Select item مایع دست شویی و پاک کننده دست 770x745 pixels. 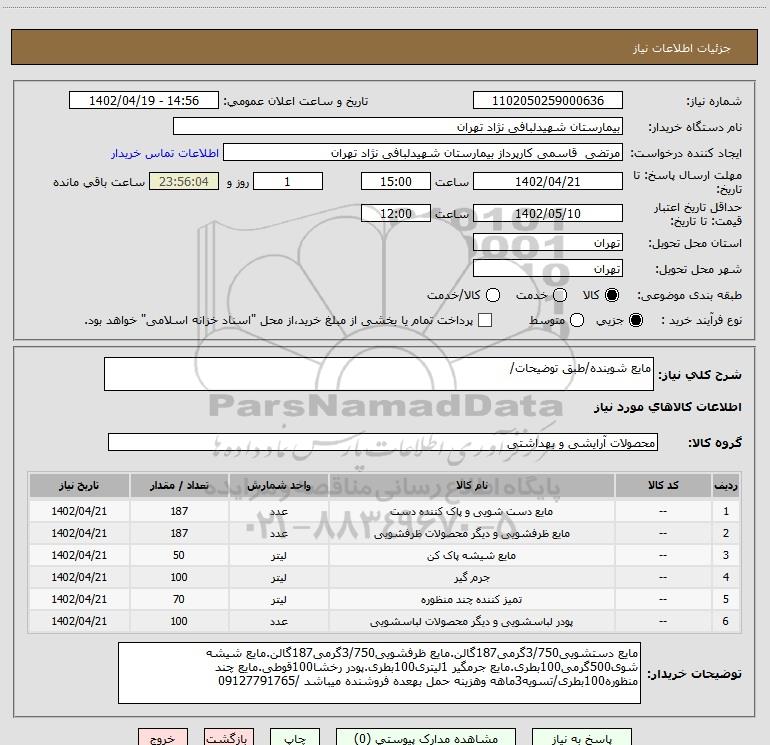471,511
